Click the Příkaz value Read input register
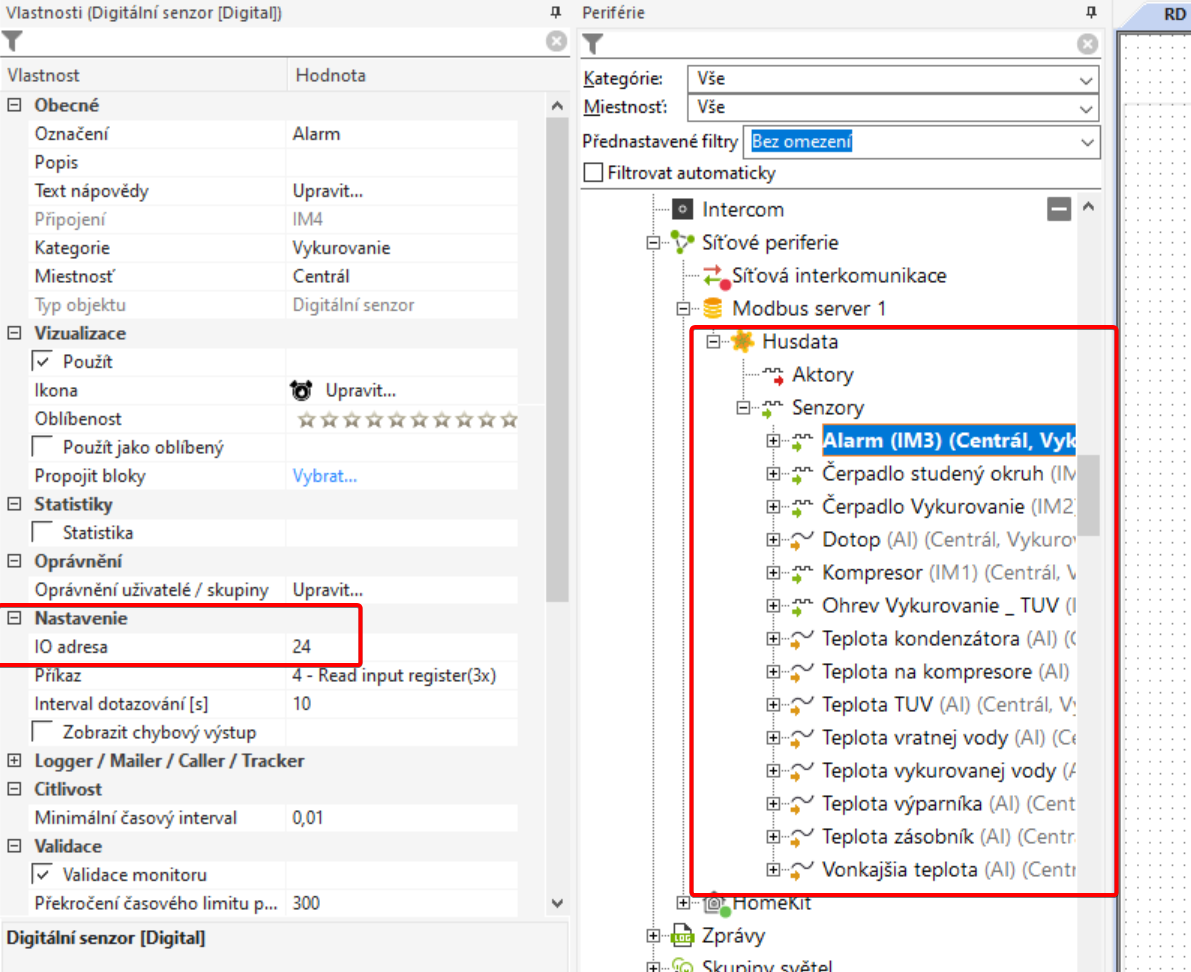The width and height of the screenshot is (1191, 972). 394,675
